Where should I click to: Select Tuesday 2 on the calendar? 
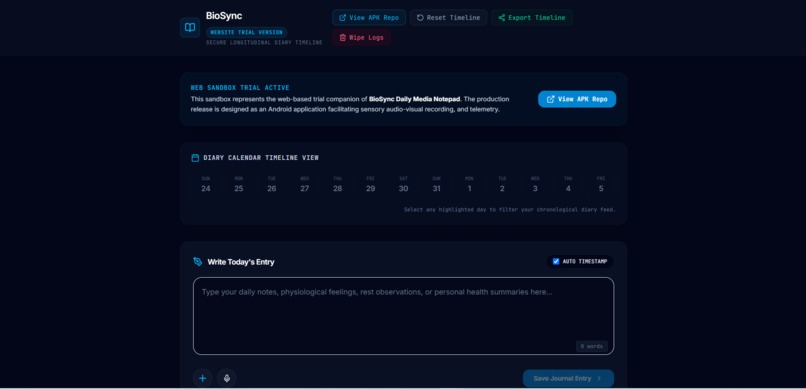(502, 184)
